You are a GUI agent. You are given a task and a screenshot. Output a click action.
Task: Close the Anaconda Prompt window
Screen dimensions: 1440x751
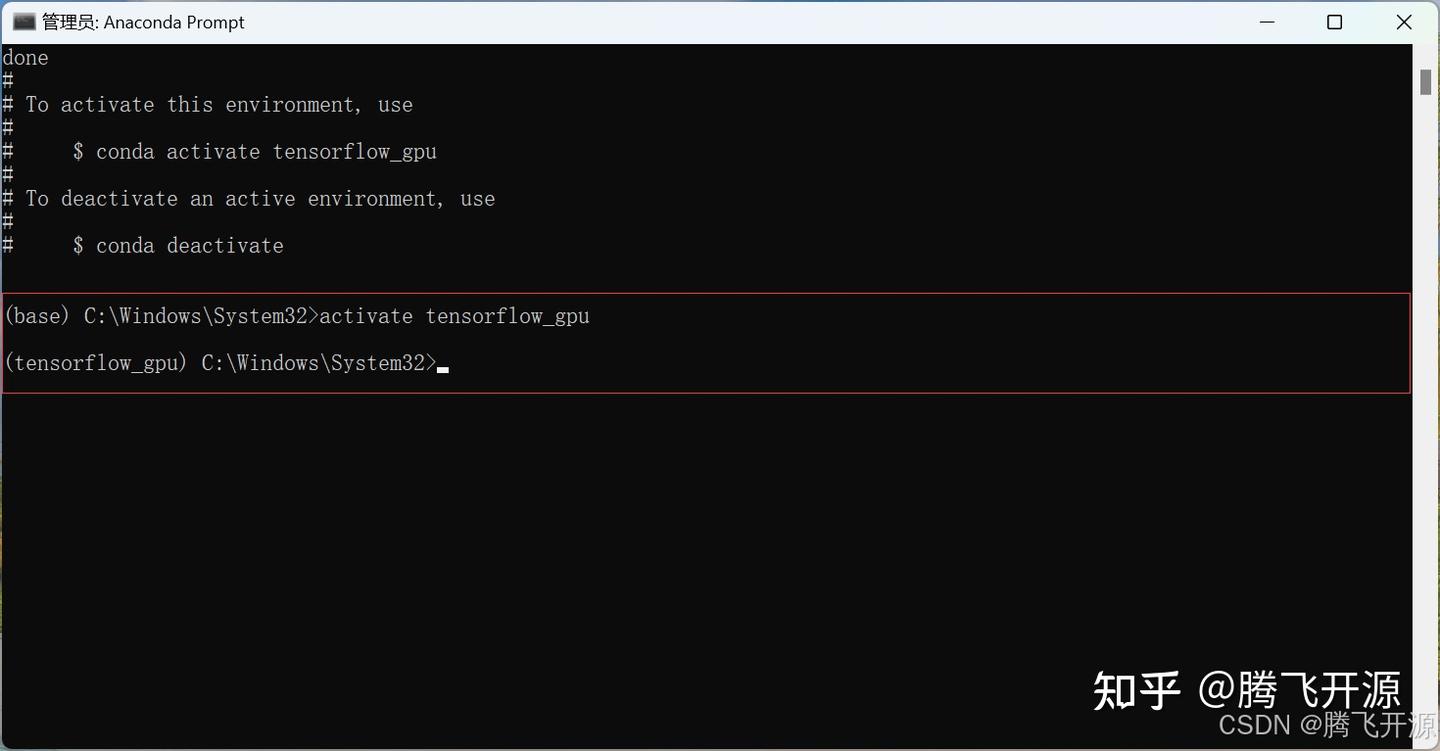click(1404, 21)
